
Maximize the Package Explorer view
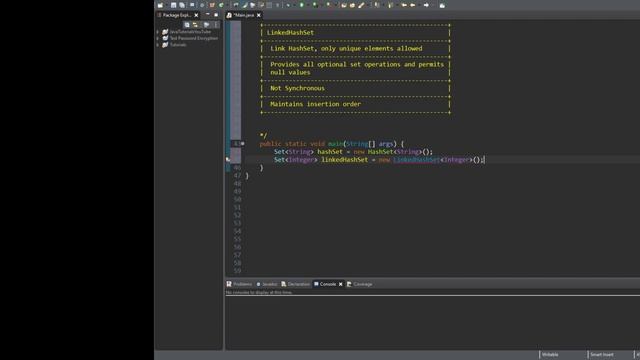click(216, 15)
